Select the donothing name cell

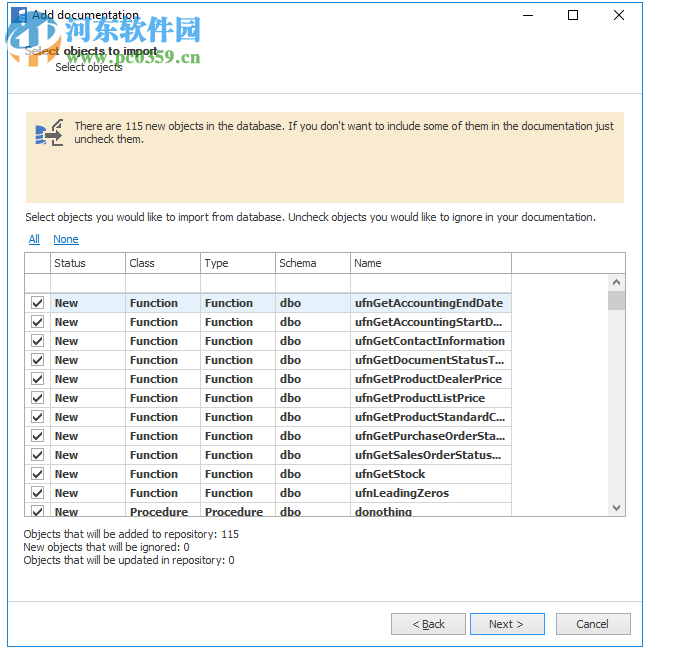tap(431, 510)
